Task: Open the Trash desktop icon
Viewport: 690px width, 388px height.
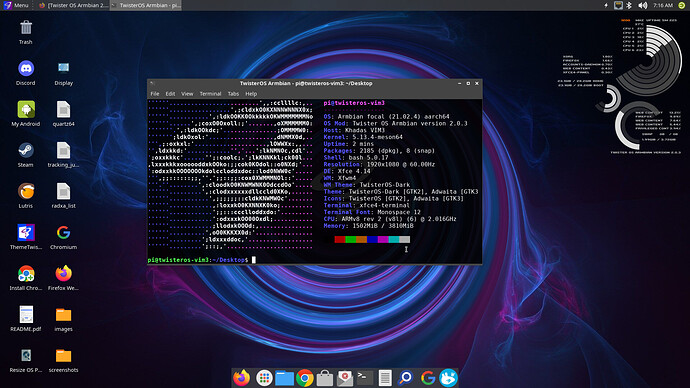Action: click(x=26, y=28)
